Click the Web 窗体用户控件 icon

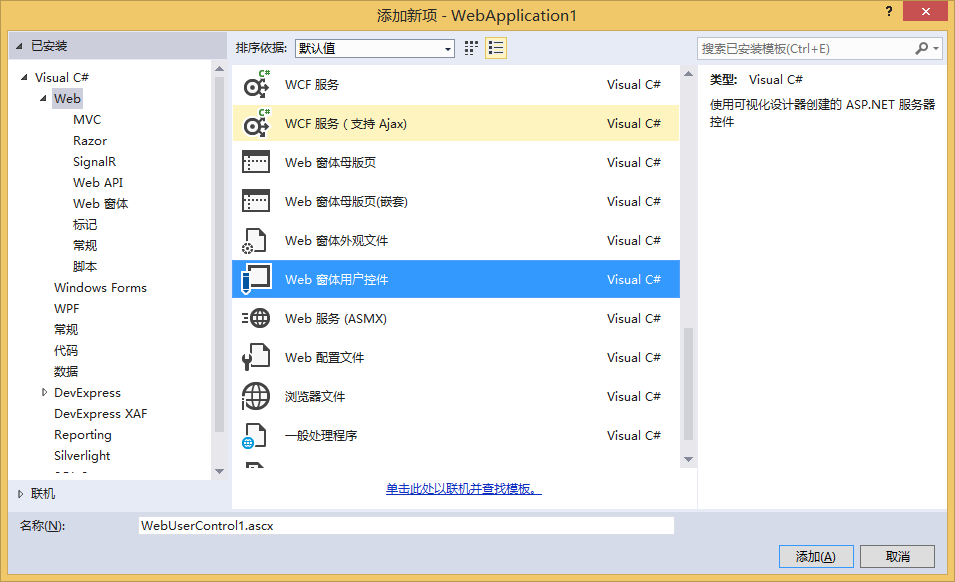tap(256, 279)
